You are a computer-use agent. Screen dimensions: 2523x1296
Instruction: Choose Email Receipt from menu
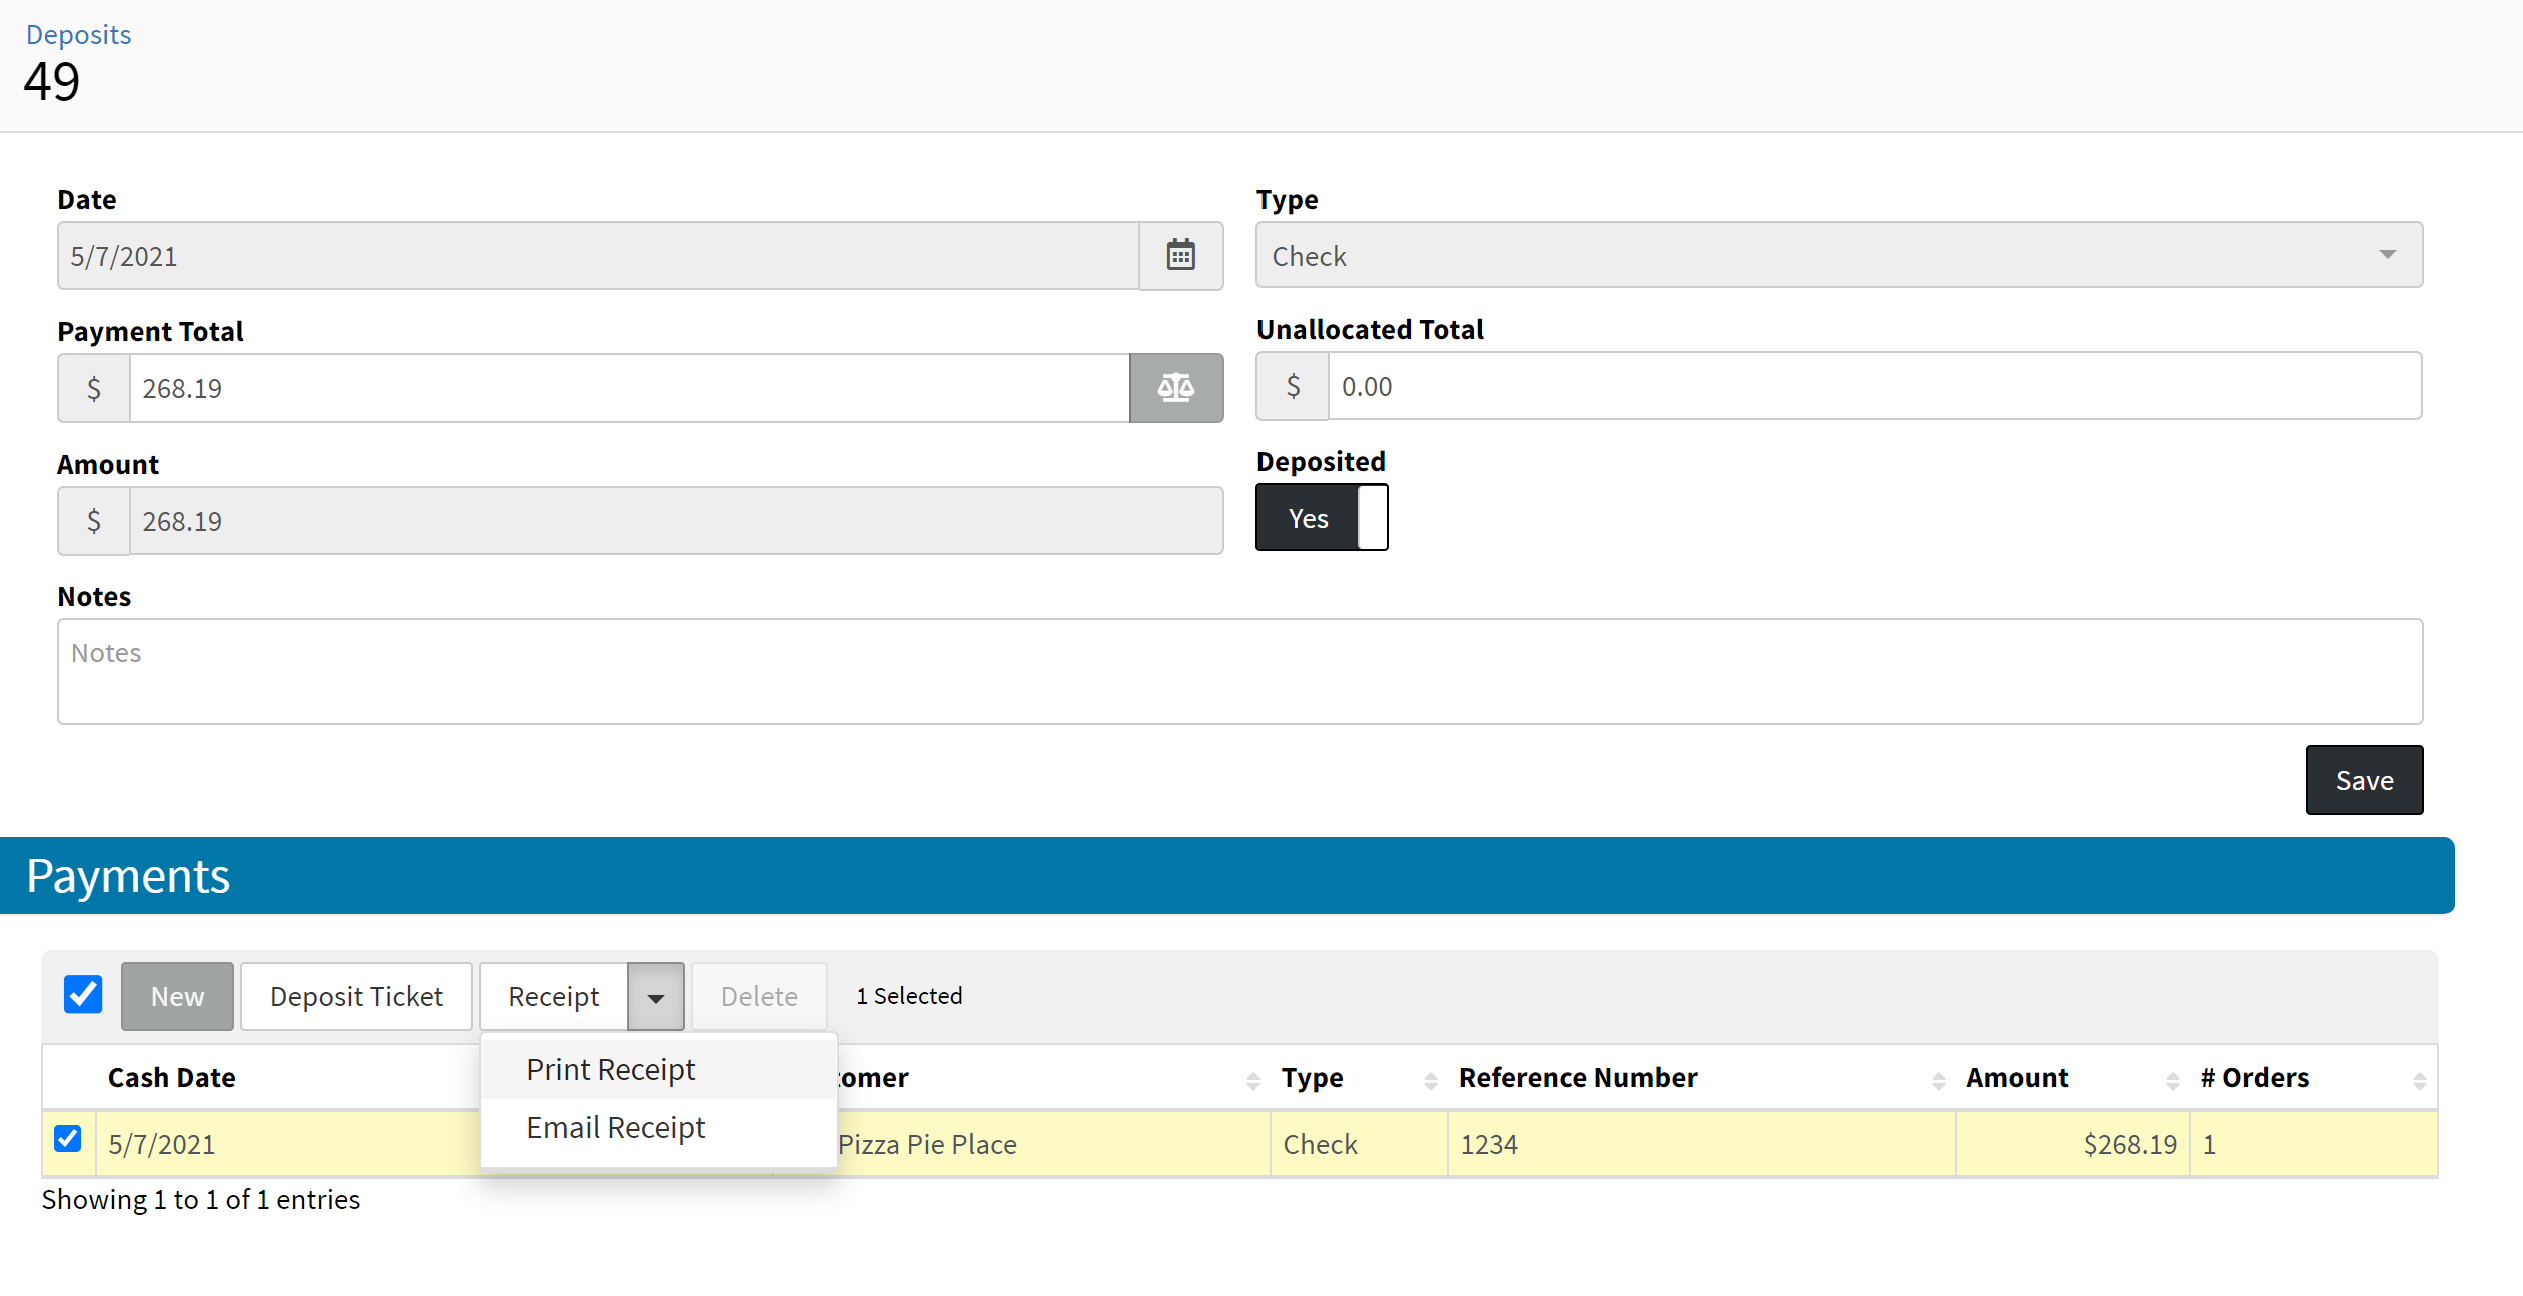tap(615, 1128)
